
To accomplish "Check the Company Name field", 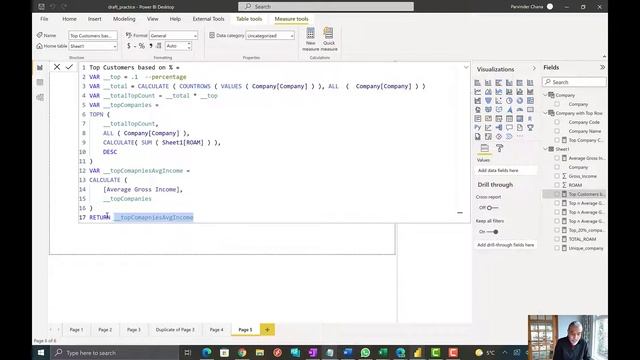I will click(557, 131).
